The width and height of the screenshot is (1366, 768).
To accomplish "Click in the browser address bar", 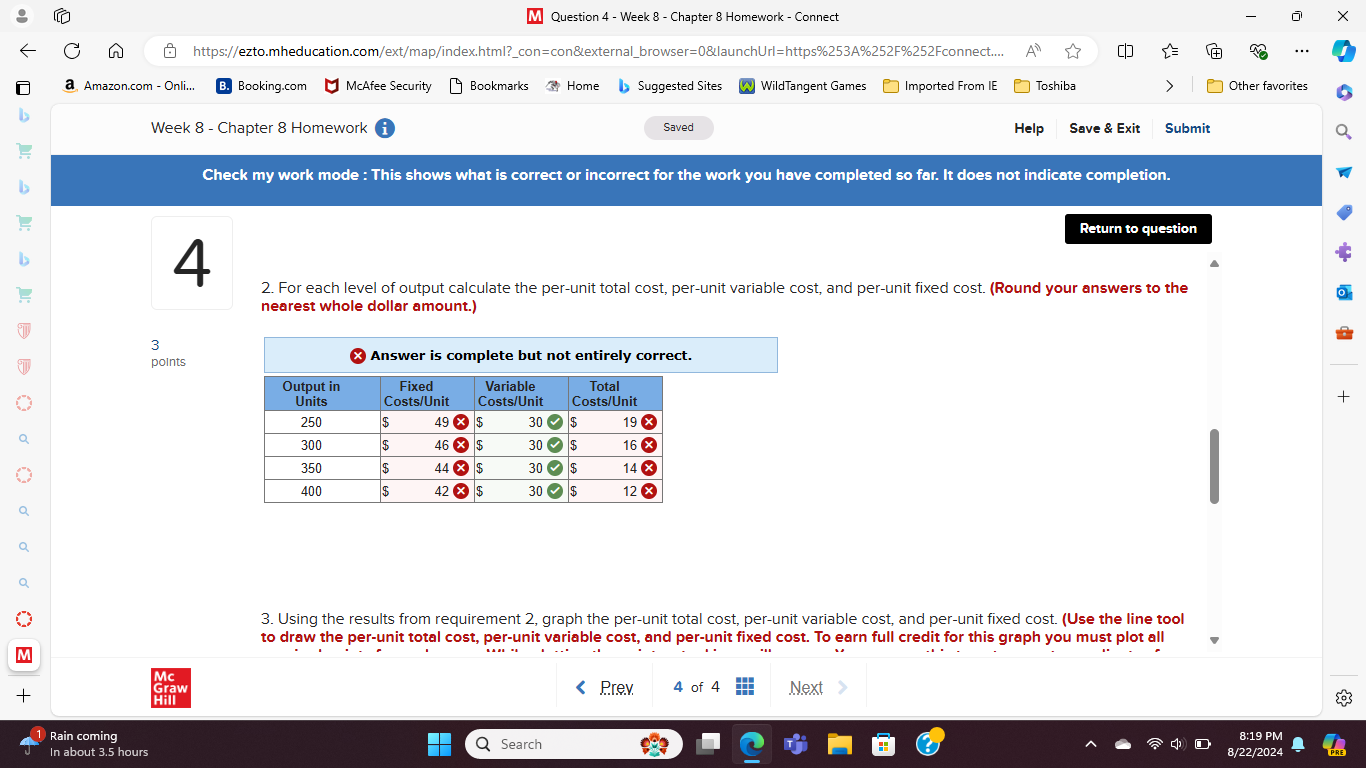I will click(600, 50).
